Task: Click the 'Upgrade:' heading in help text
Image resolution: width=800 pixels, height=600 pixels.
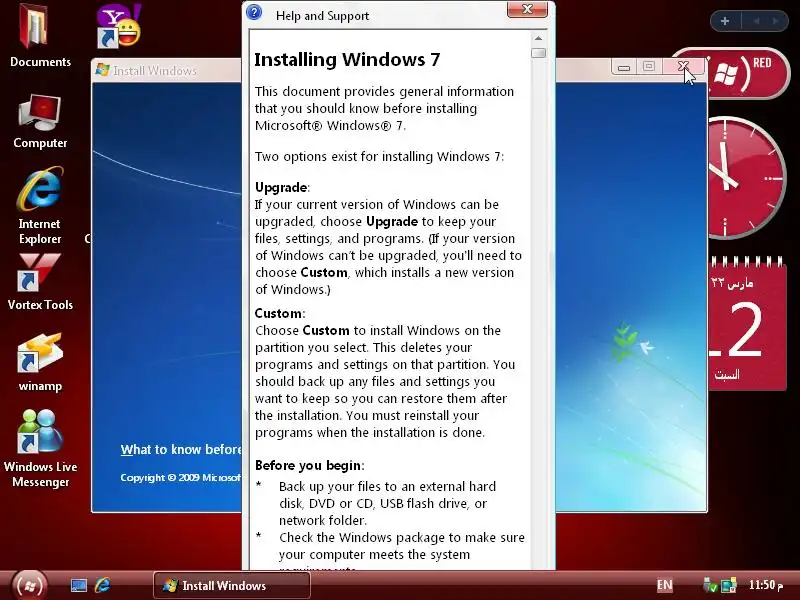Action: (282, 187)
